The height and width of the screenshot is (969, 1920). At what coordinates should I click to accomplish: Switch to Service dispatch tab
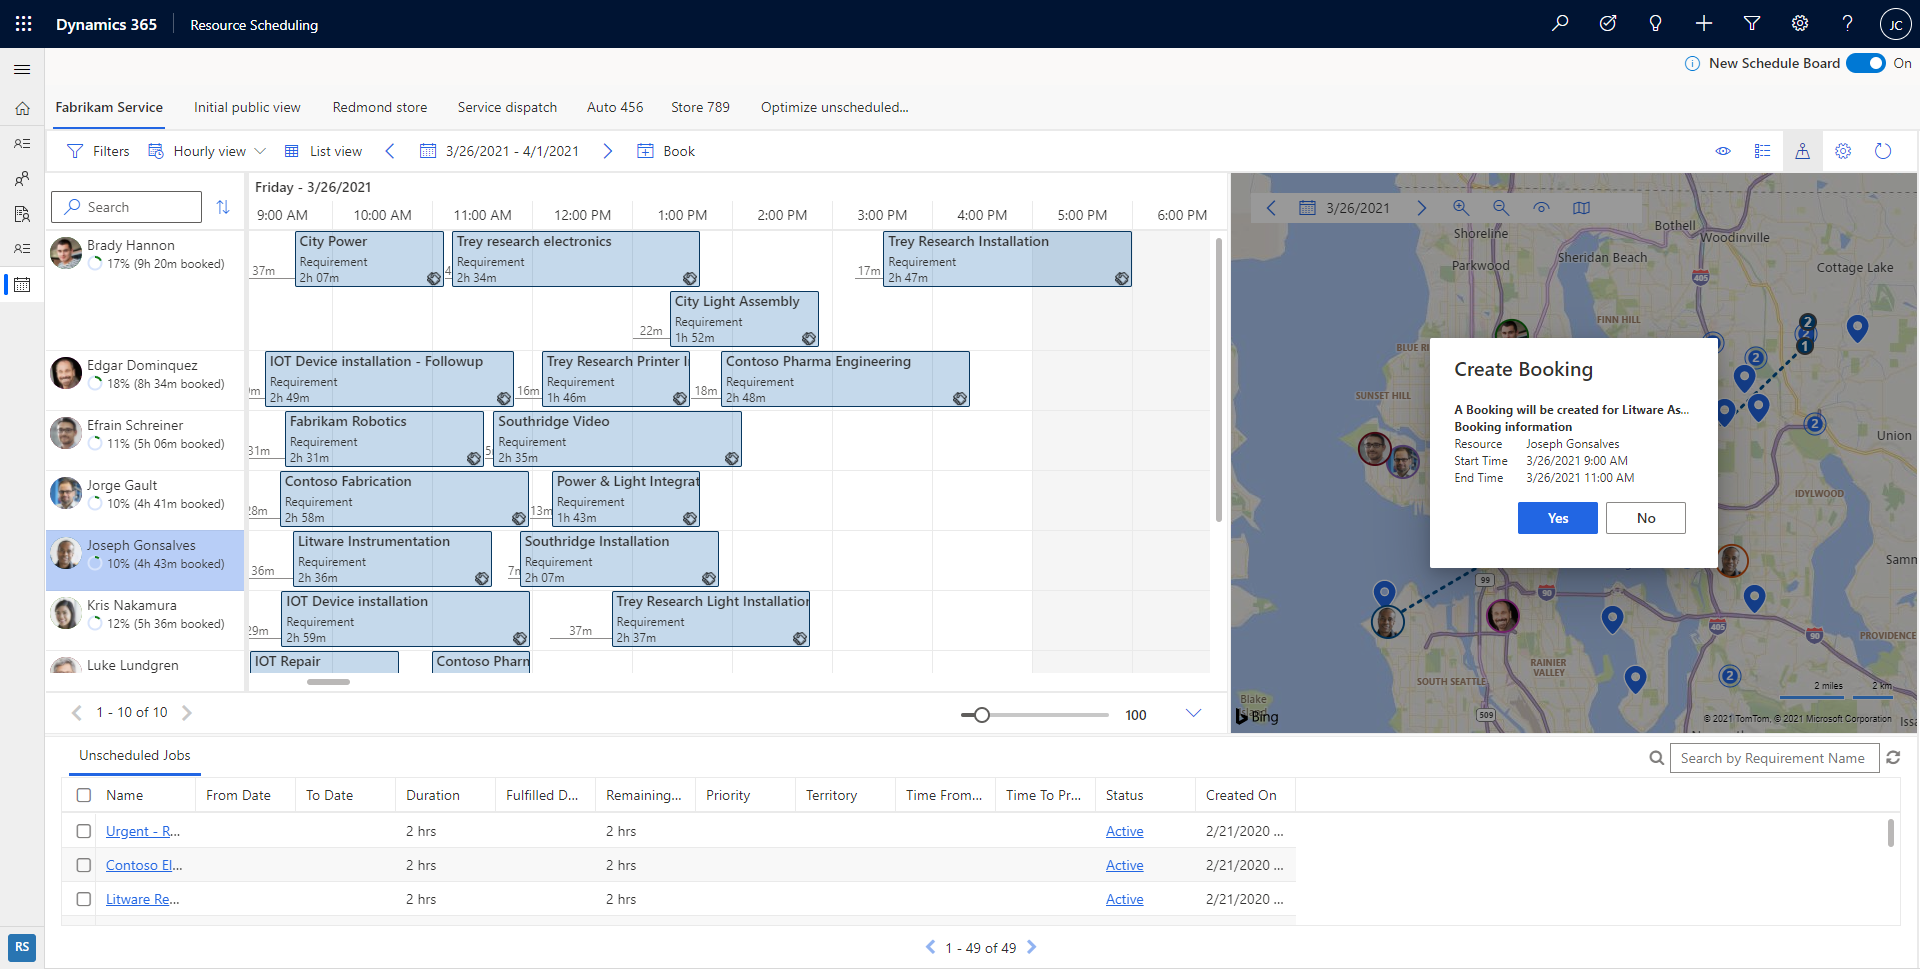507,107
